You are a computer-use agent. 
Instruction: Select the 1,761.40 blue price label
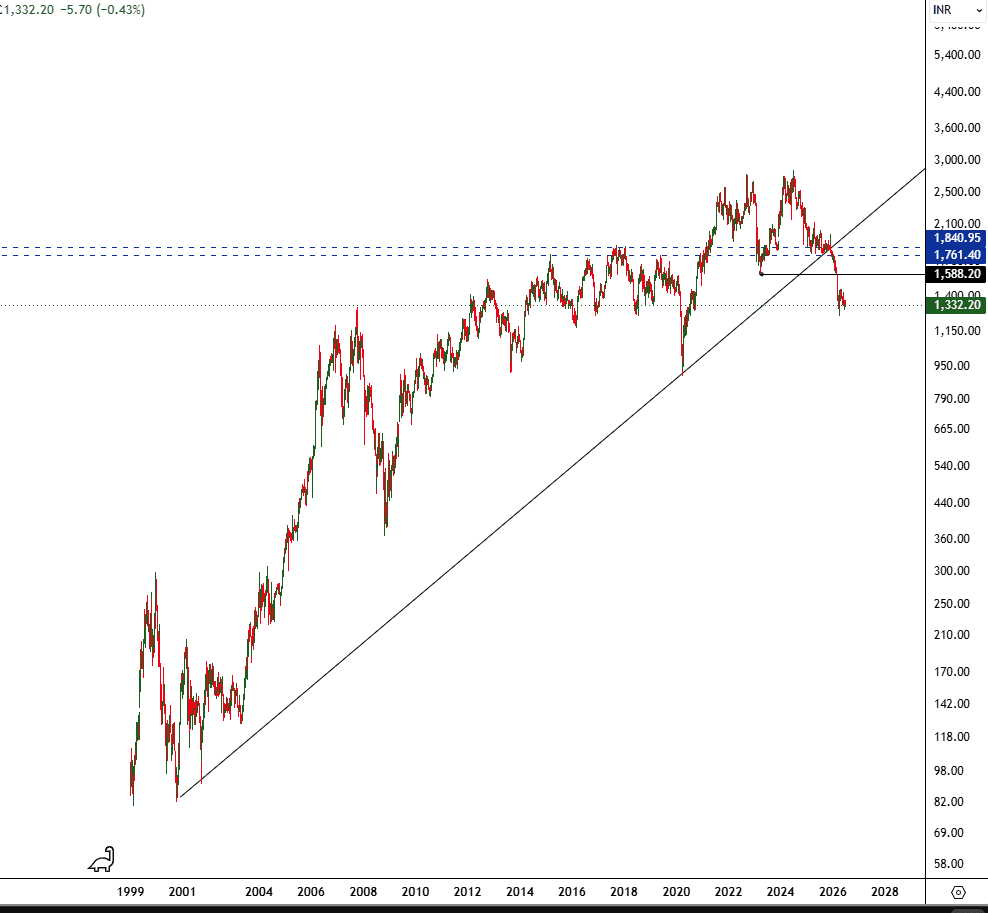[956, 255]
